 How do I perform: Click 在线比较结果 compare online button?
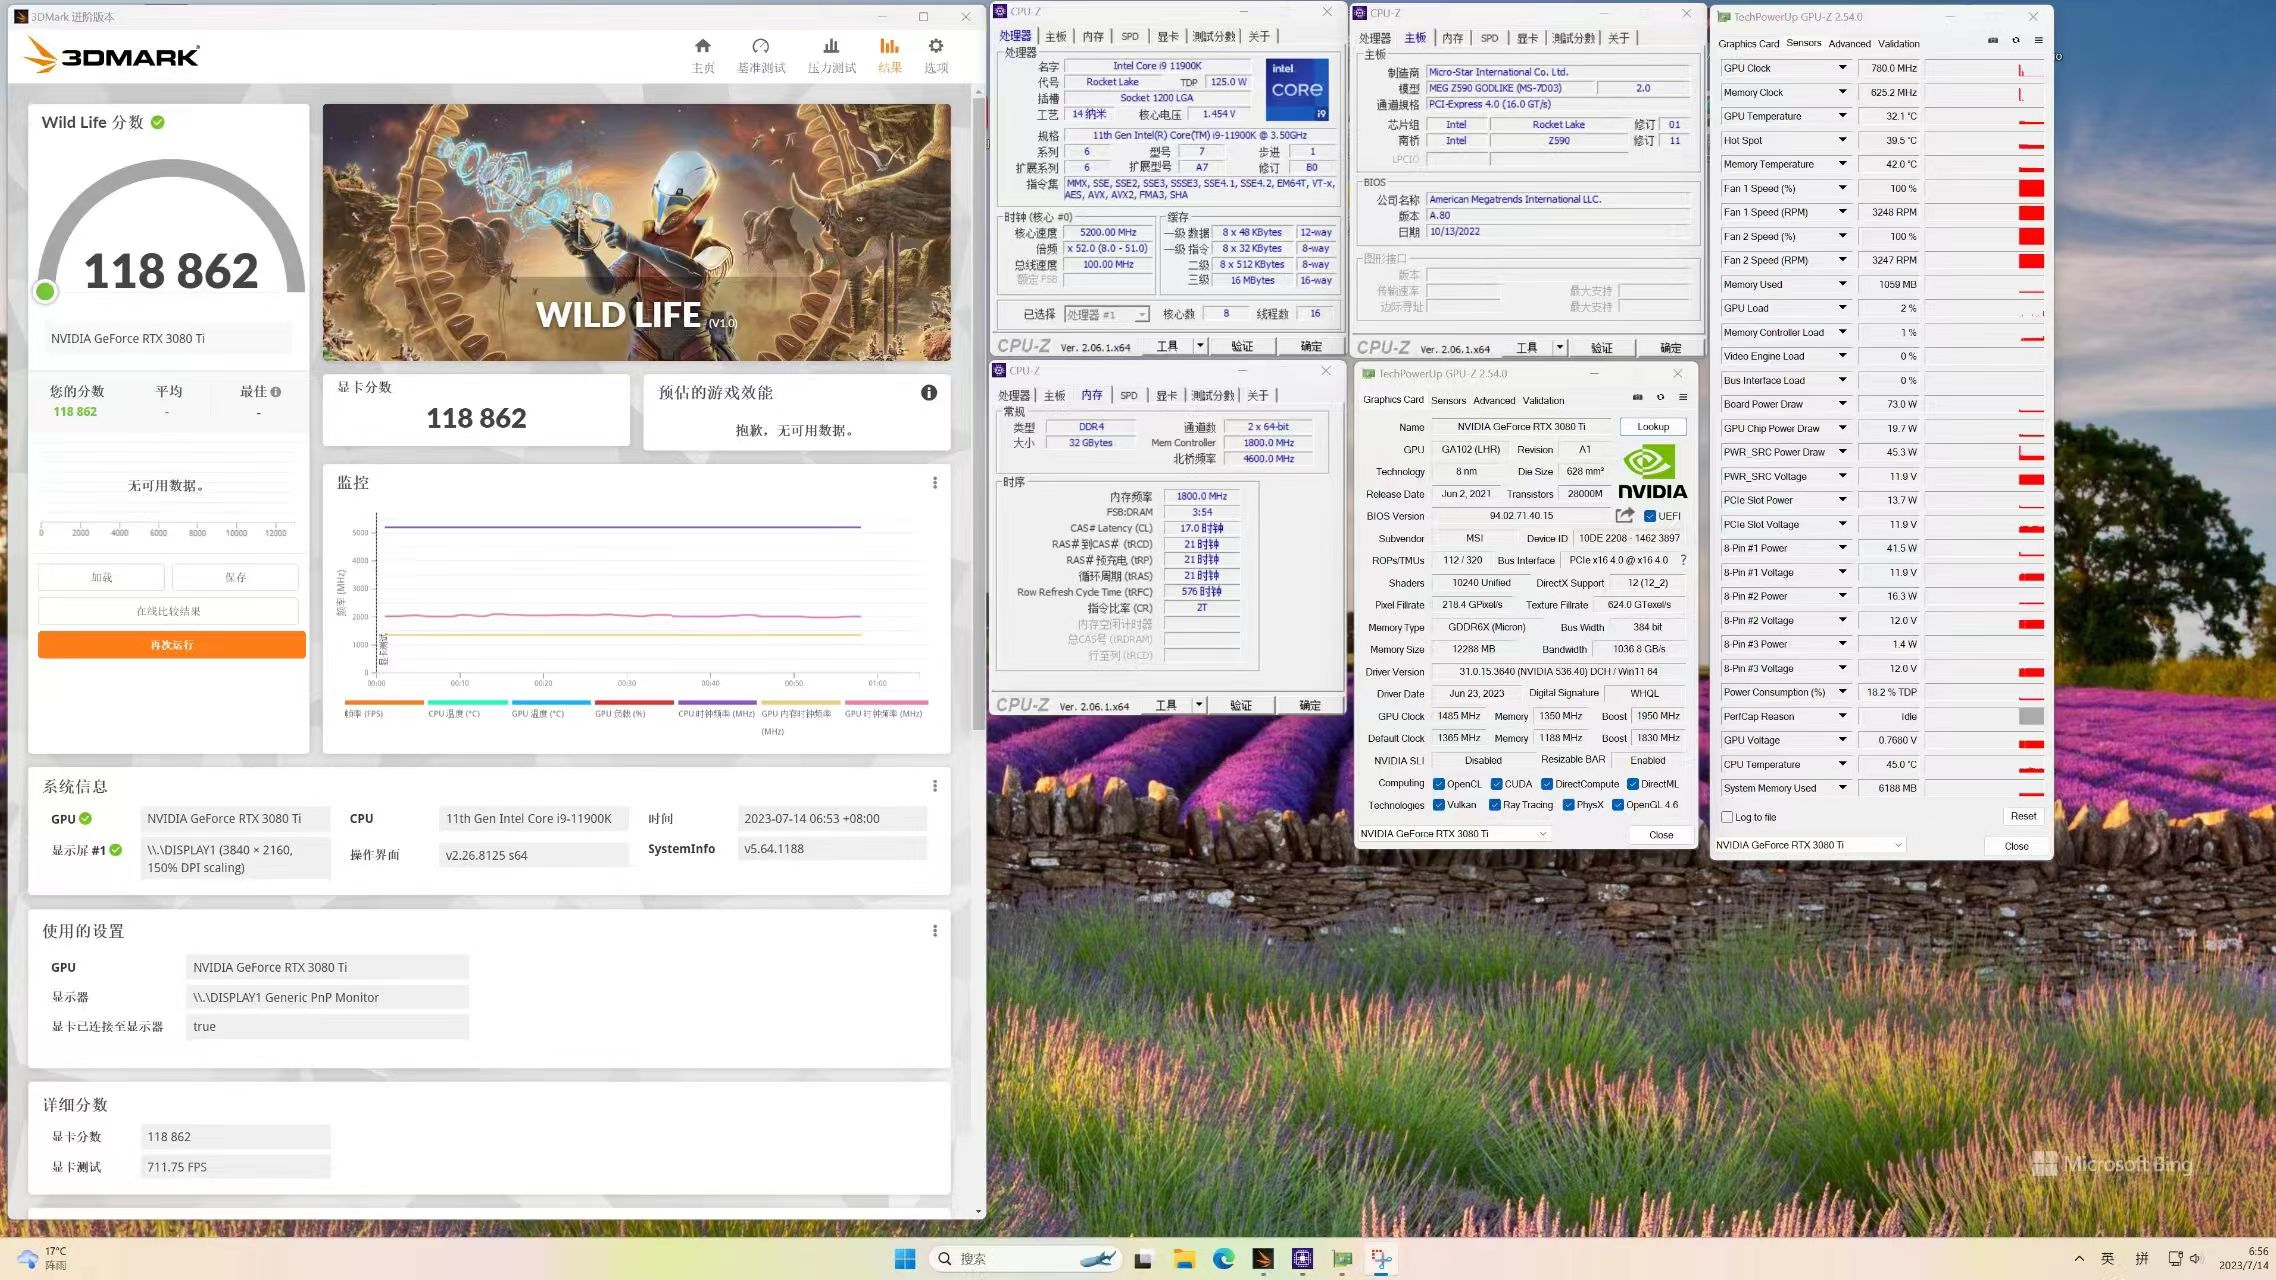tap(168, 611)
